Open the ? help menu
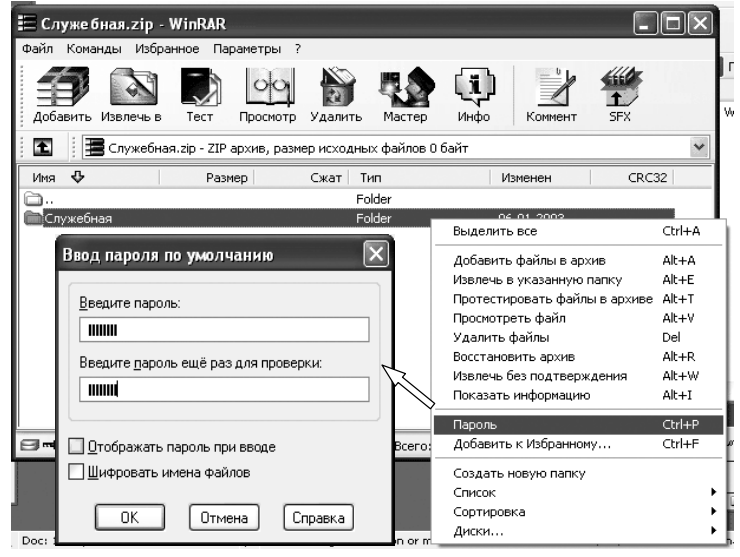The width and height of the screenshot is (740, 557). pyautogui.click(x=297, y=49)
